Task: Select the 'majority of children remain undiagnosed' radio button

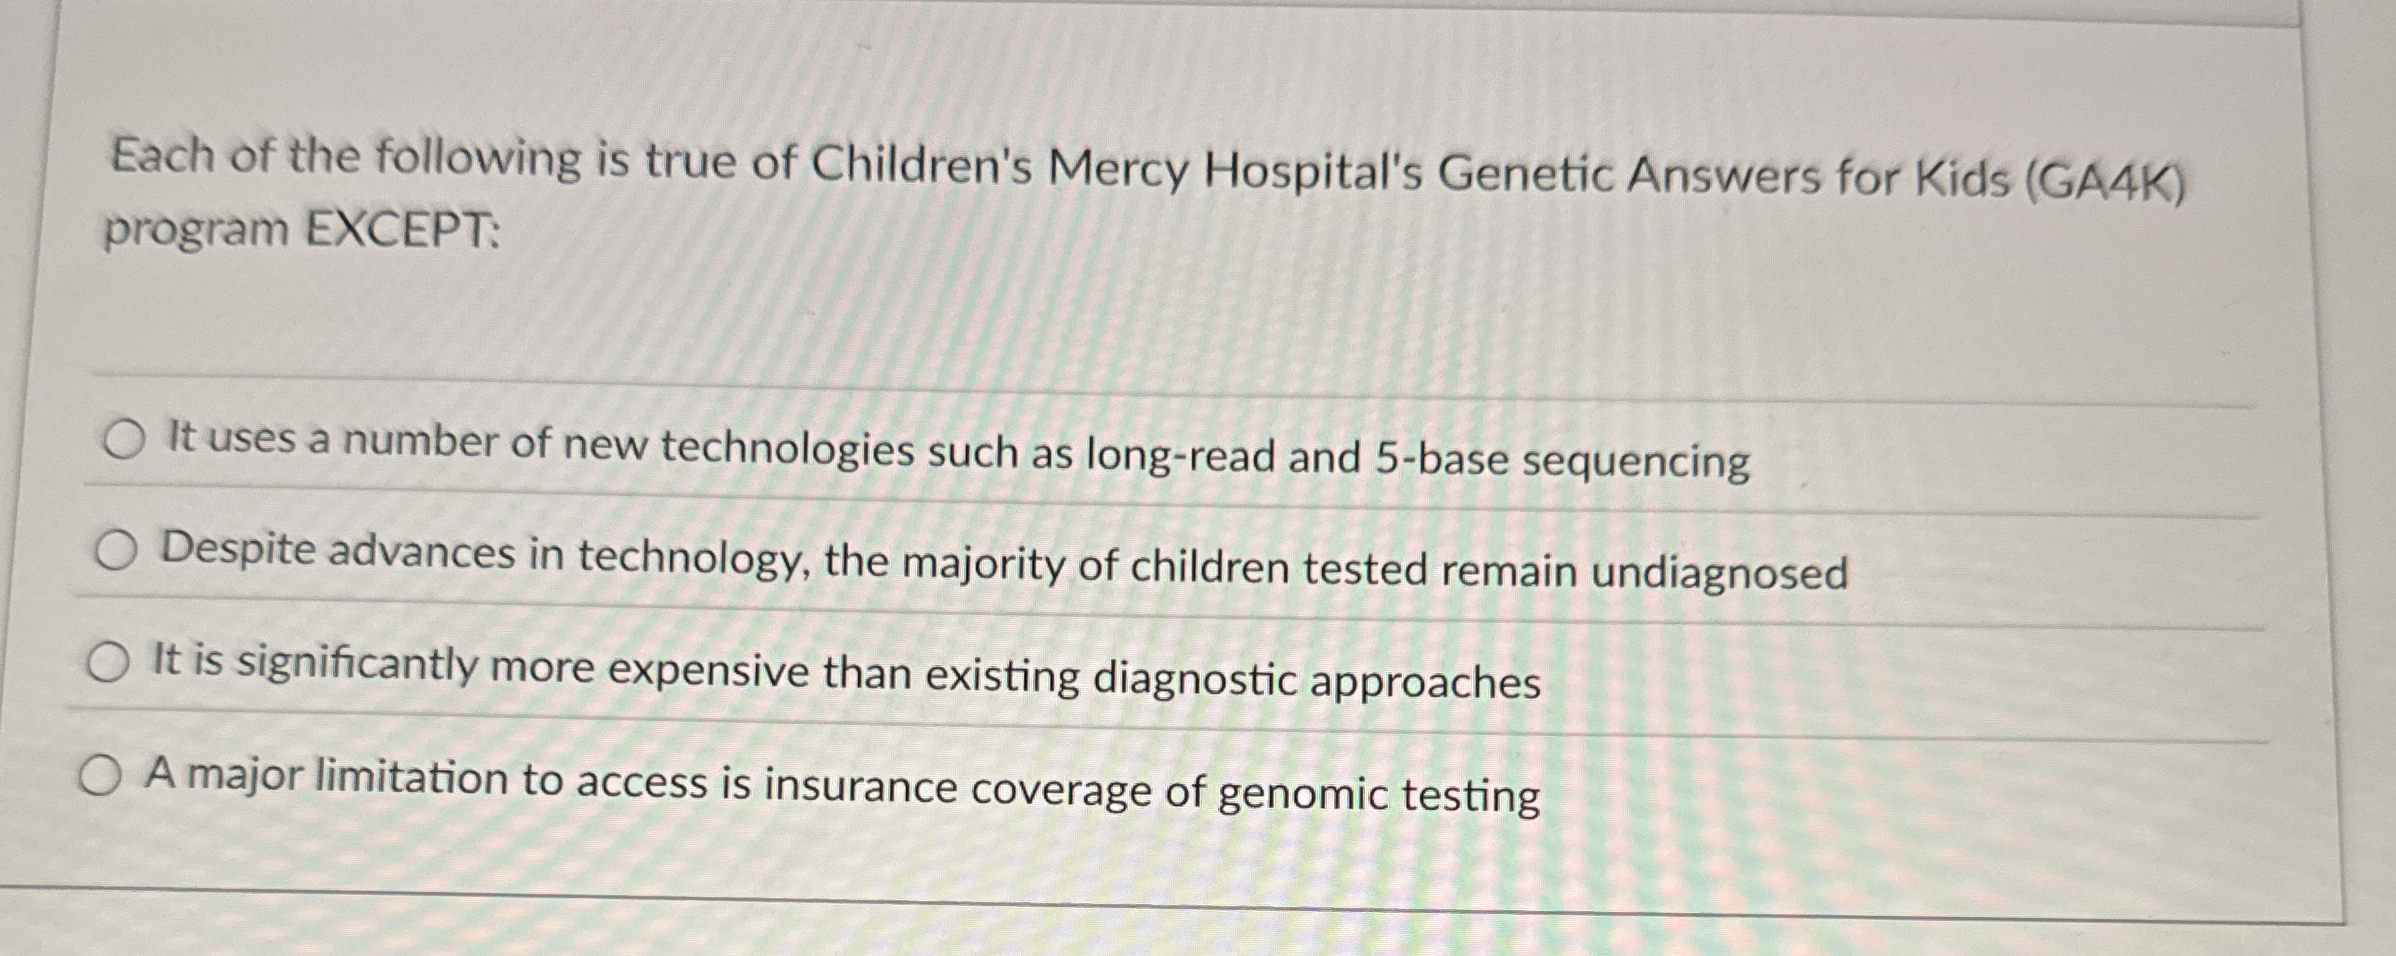Action: pos(116,551)
